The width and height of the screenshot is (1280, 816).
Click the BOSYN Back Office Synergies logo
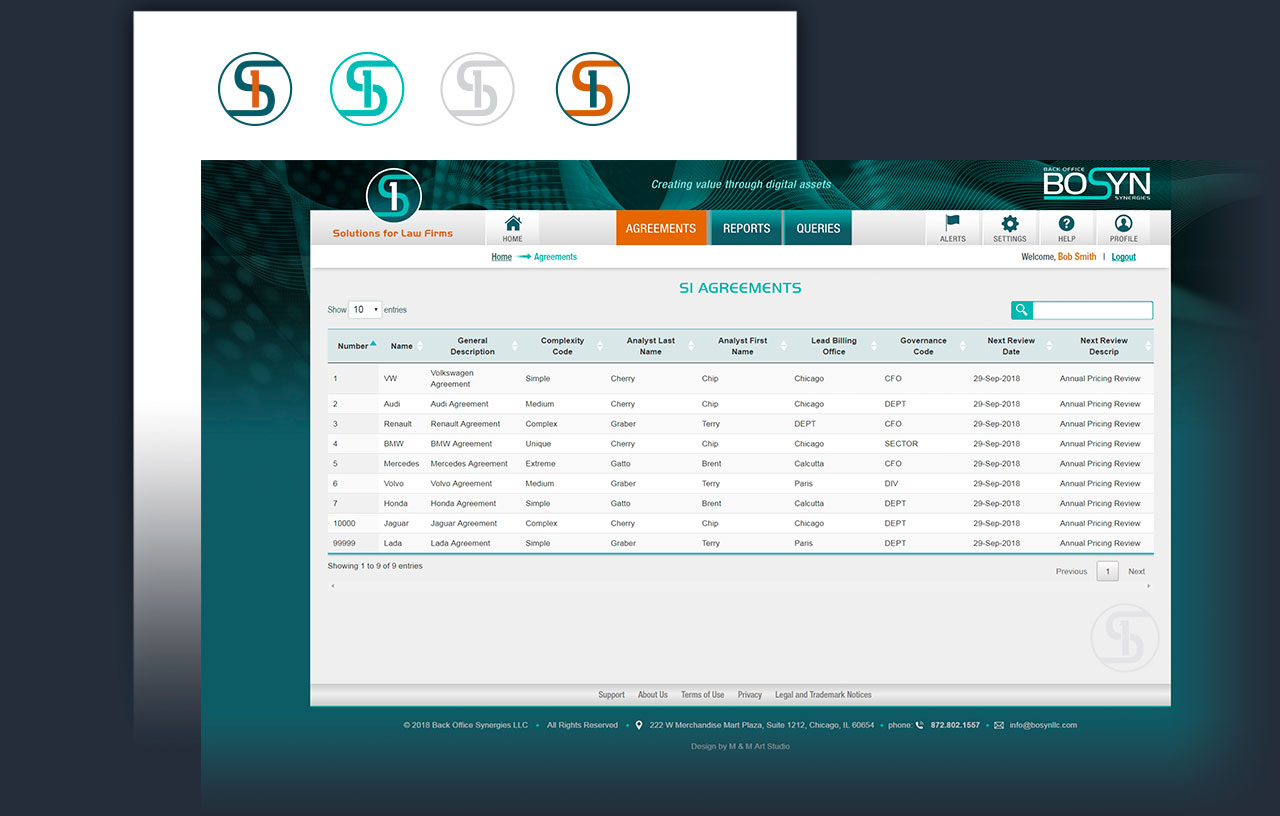[x=1096, y=184]
